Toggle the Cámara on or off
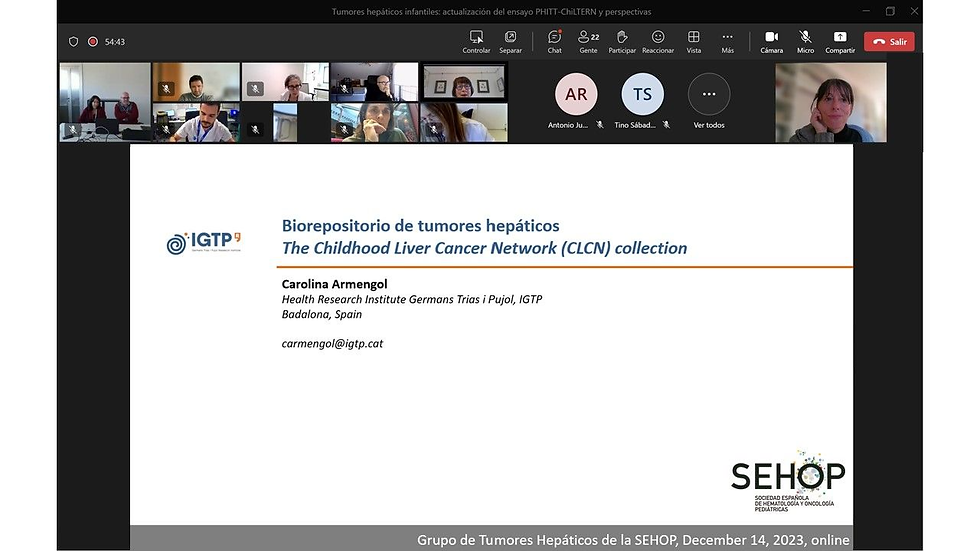Viewport: 980px width, 551px height. tap(771, 41)
